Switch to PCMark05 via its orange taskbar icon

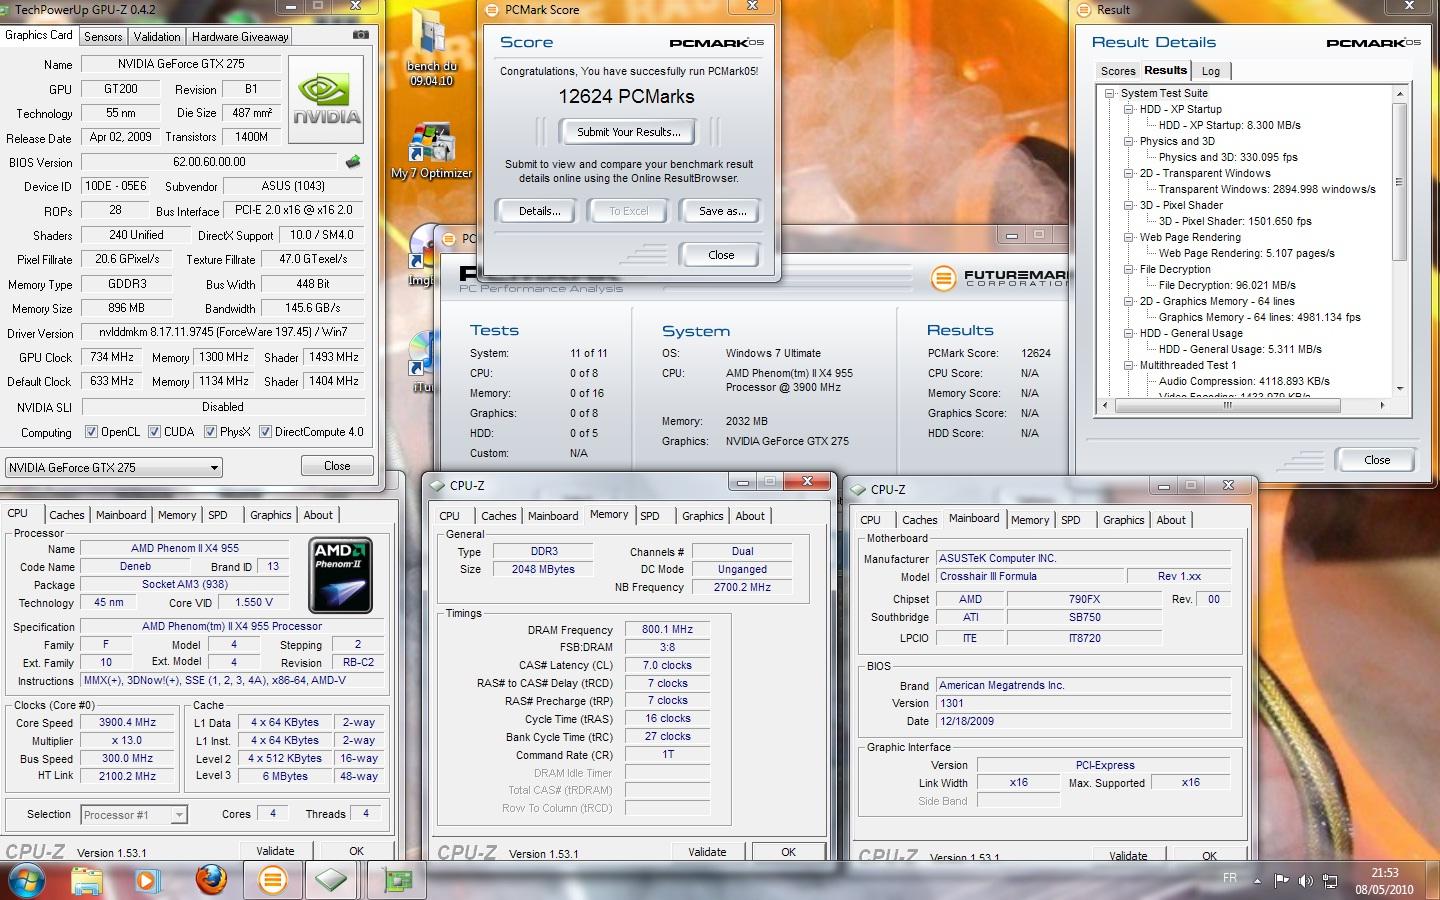point(272,880)
